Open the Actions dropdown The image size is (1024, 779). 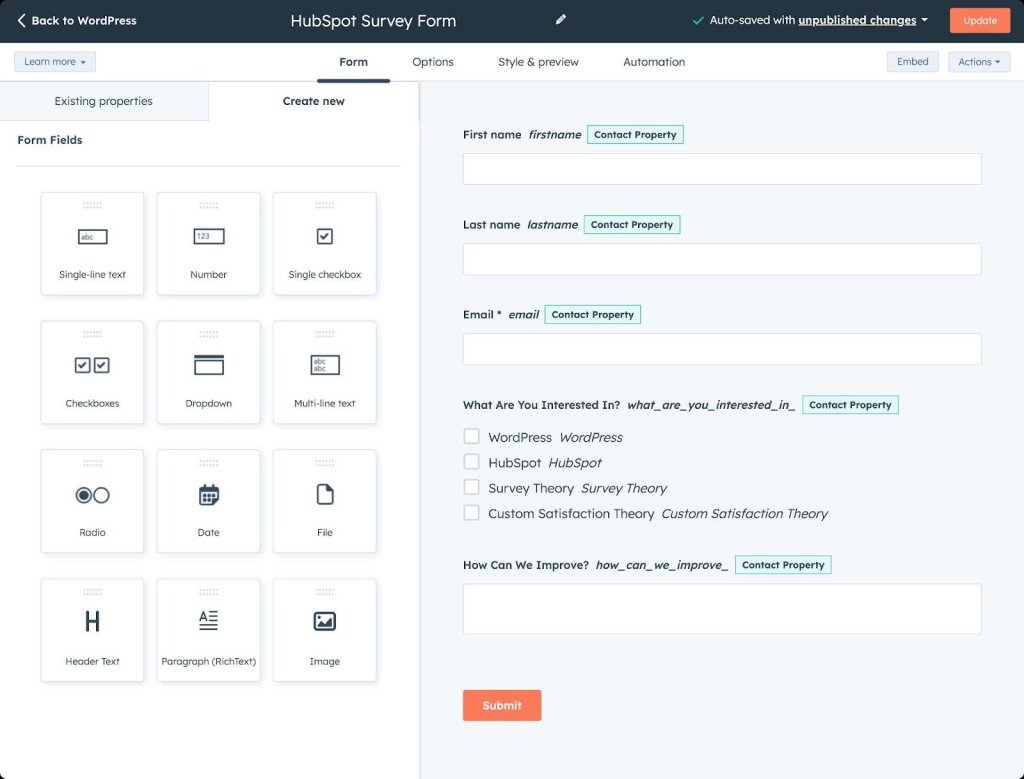(978, 61)
